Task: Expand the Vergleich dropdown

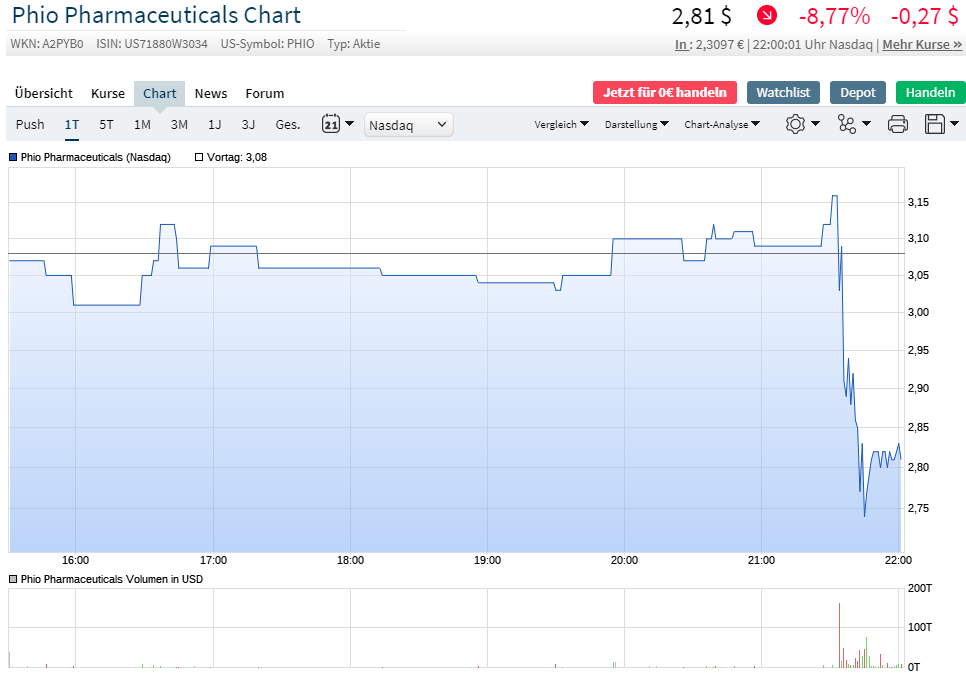Action: point(560,124)
